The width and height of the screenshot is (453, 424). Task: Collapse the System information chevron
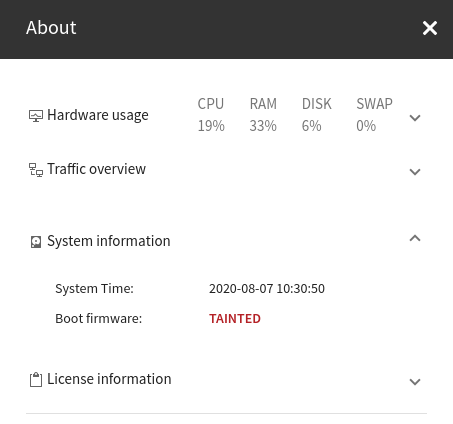coord(415,238)
